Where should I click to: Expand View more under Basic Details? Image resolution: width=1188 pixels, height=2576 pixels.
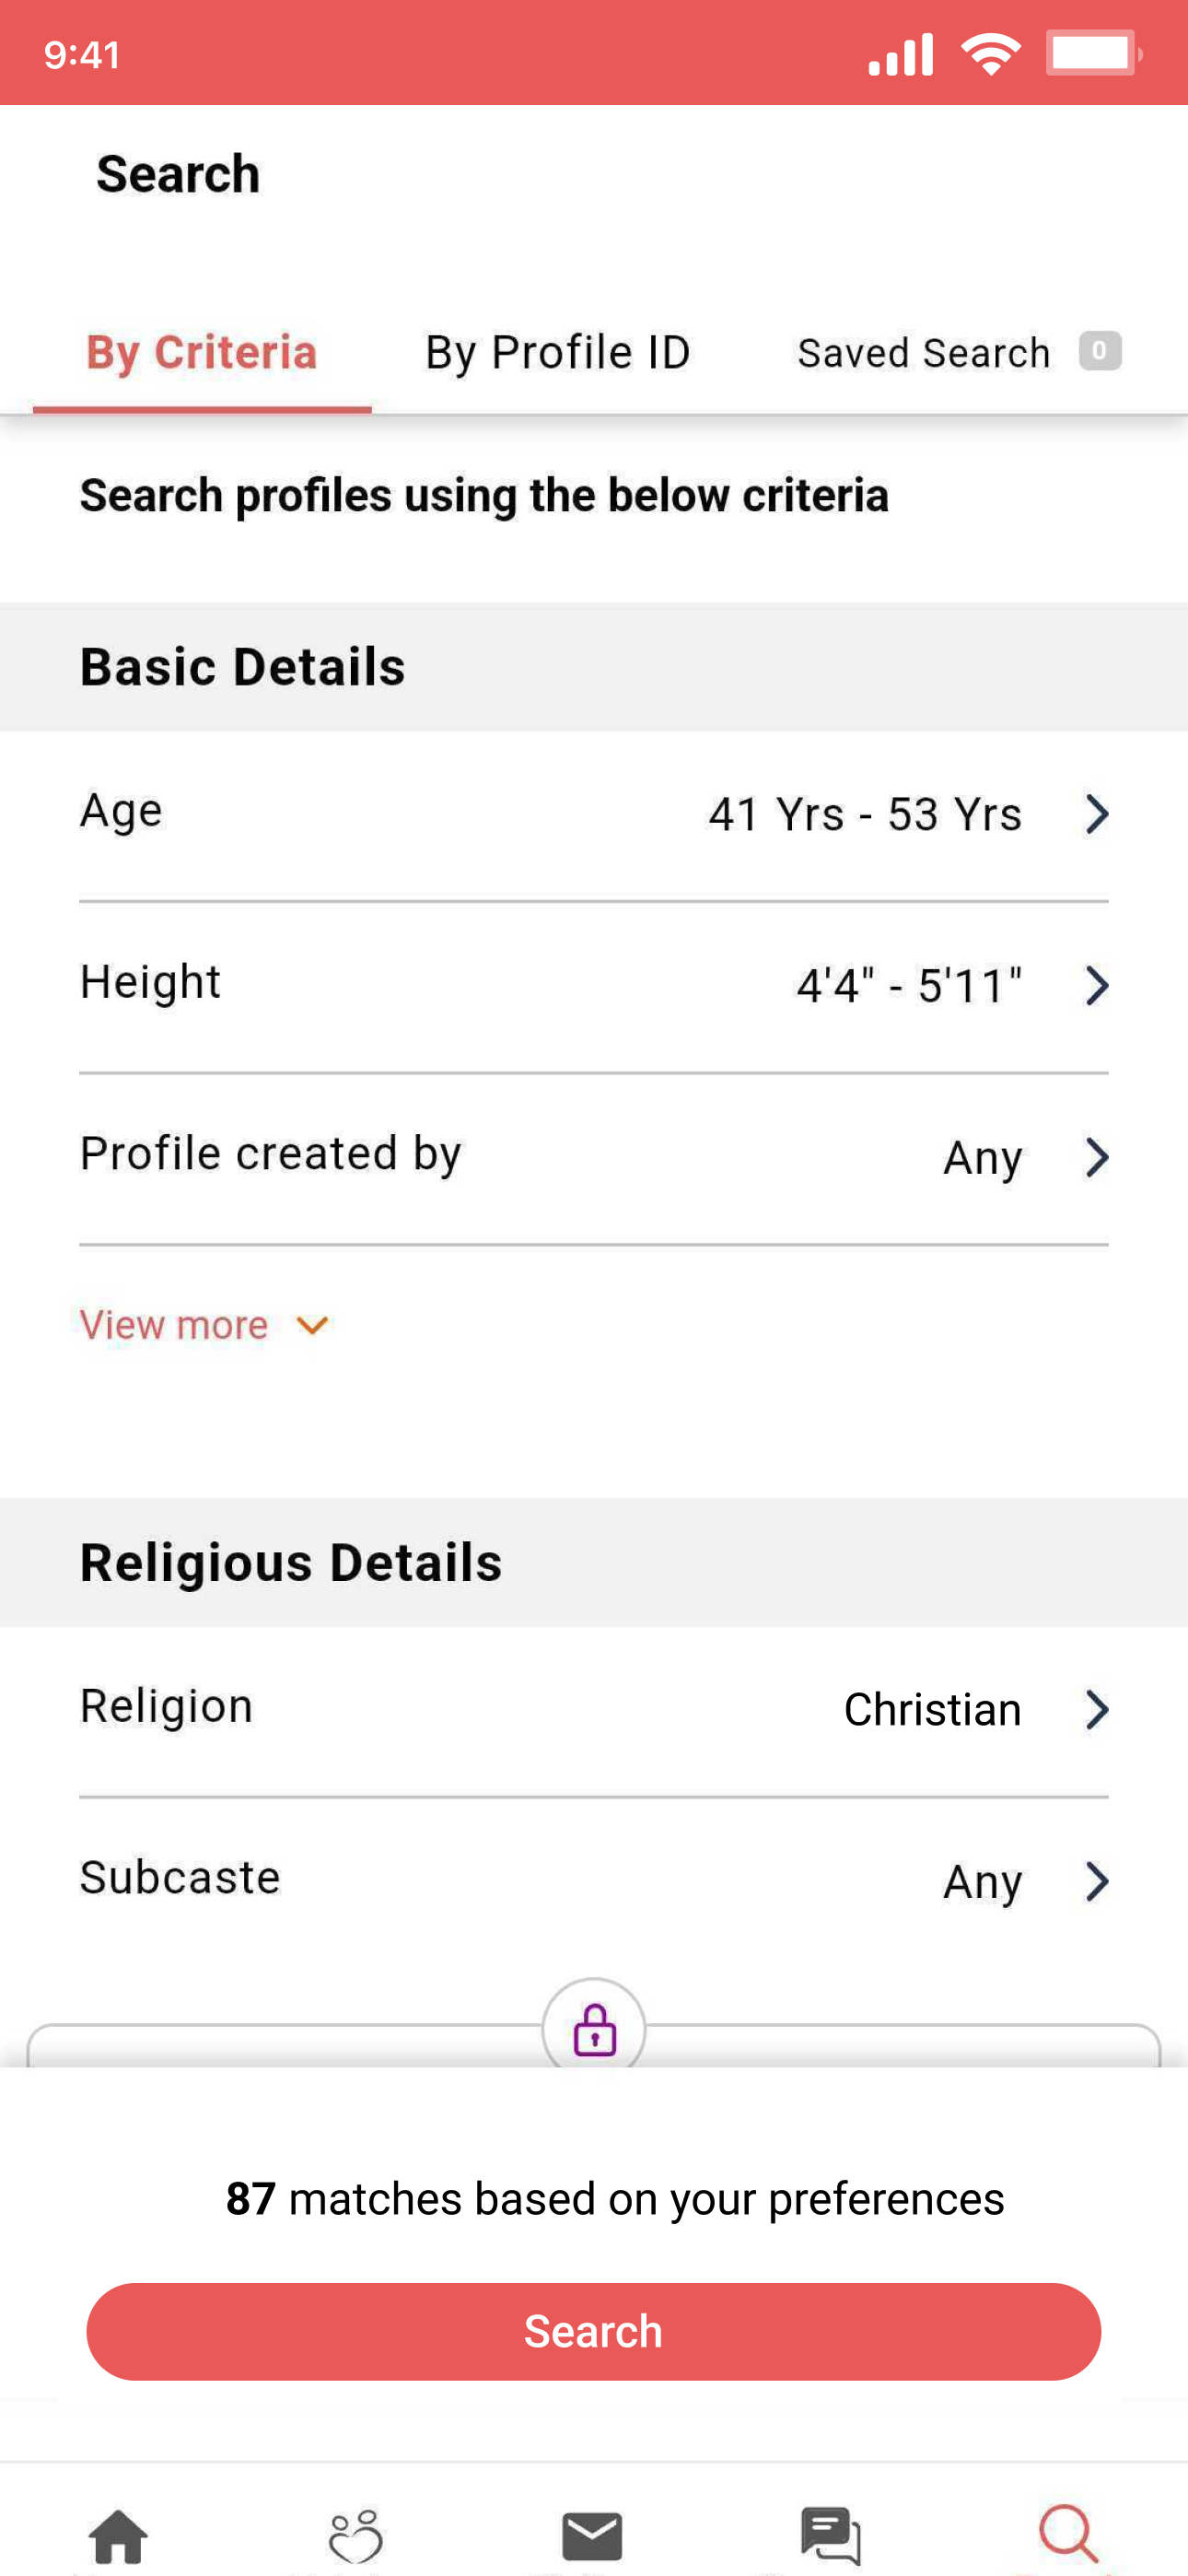pos(205,1325)
